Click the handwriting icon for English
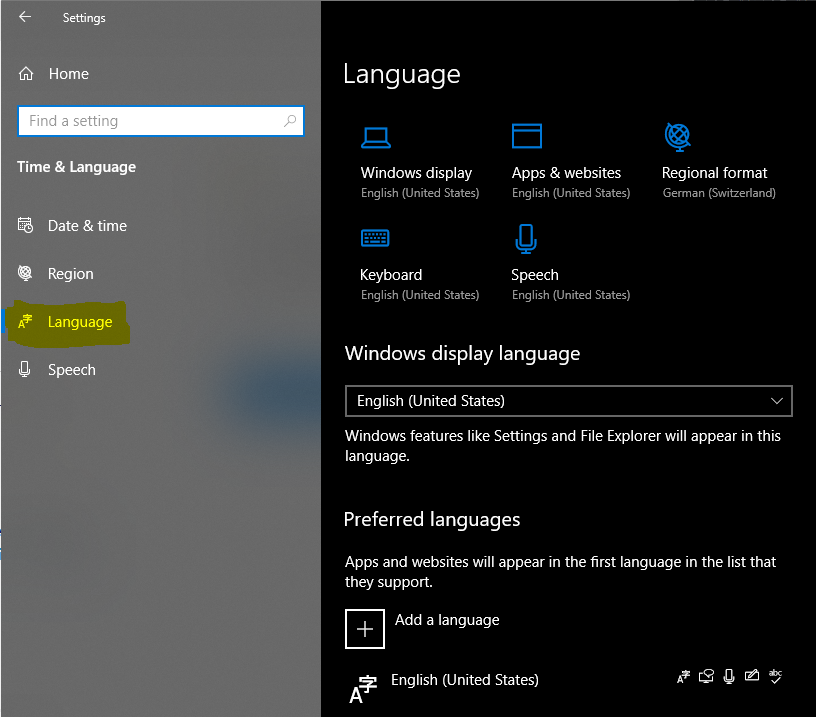Screen dimensions: 816x717 [751, 675]
